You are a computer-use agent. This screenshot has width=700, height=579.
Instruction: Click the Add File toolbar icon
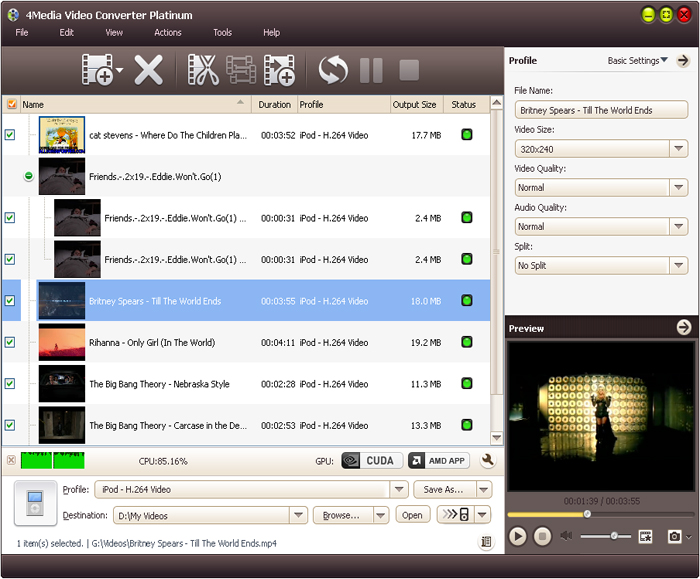click(x=97, y=70)
